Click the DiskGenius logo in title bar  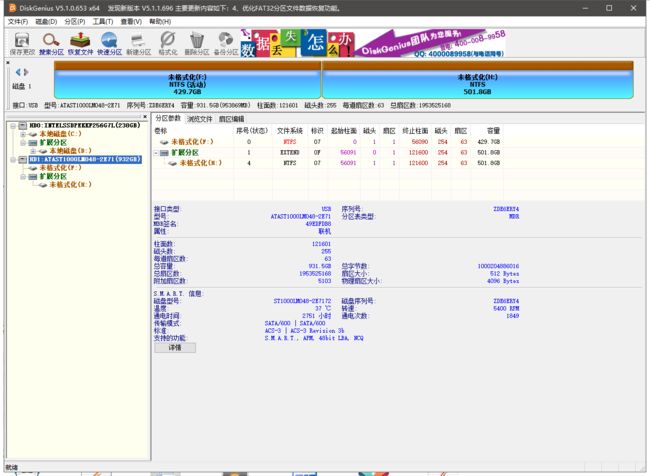(12, 8)
